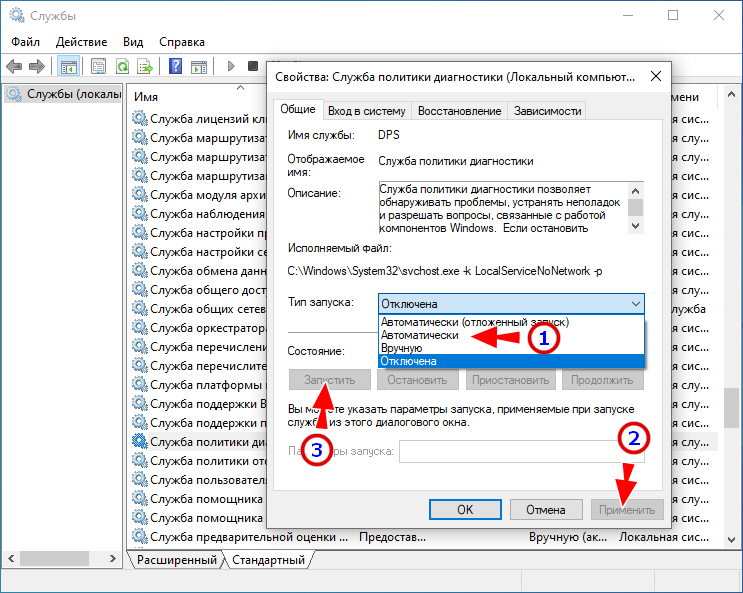
Task: Click gear icon of Служба политики диагностики row
Action: coord(139,441)
